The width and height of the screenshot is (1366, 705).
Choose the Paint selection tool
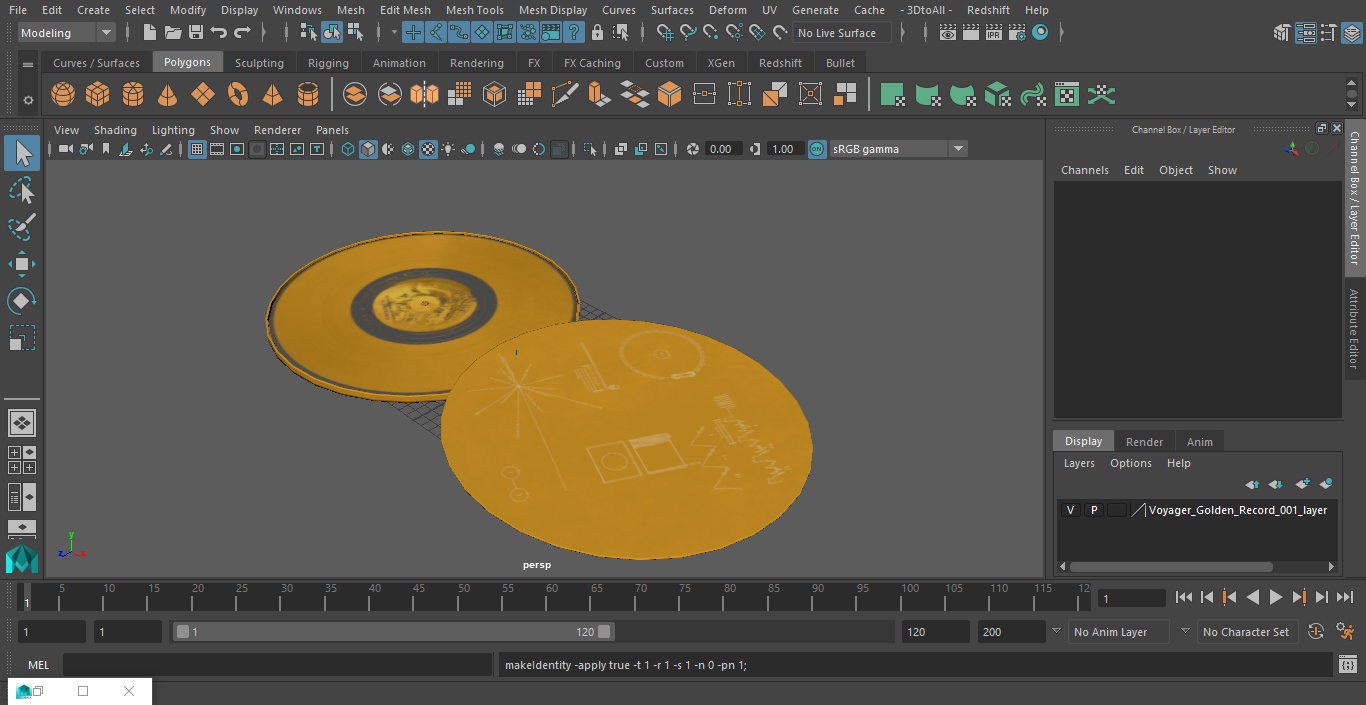pos(22,226)
